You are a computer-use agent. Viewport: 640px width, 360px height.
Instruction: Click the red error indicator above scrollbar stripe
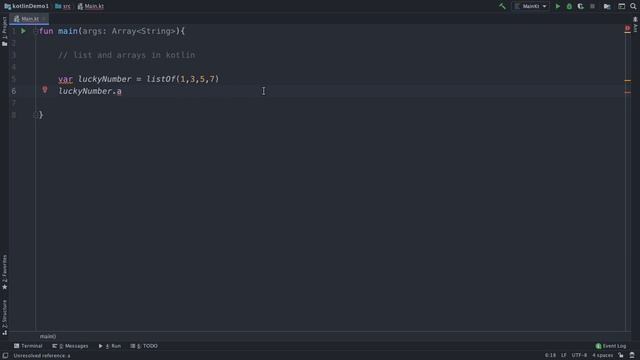click(x=627, y=28)
